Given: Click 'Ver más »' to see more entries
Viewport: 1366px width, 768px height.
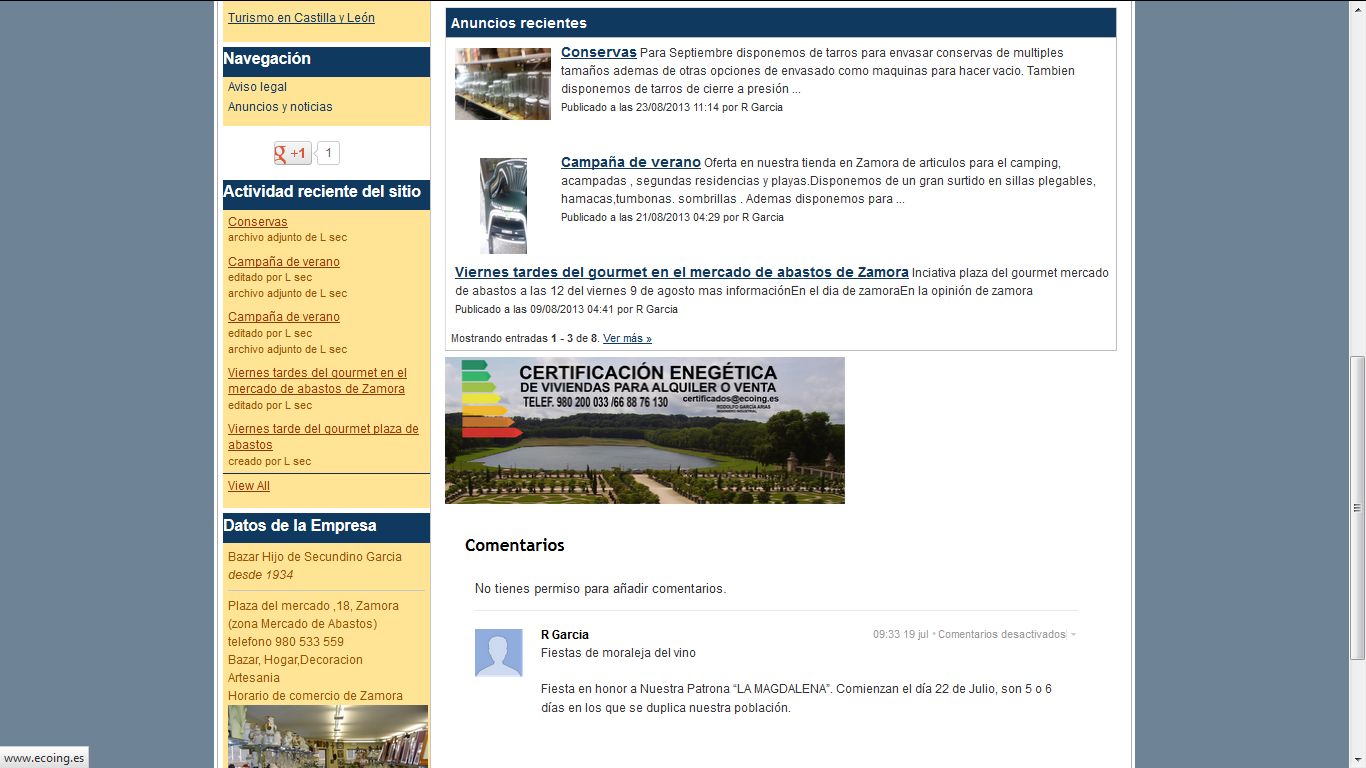Looking at the screenshot, I should coord(627,339).
